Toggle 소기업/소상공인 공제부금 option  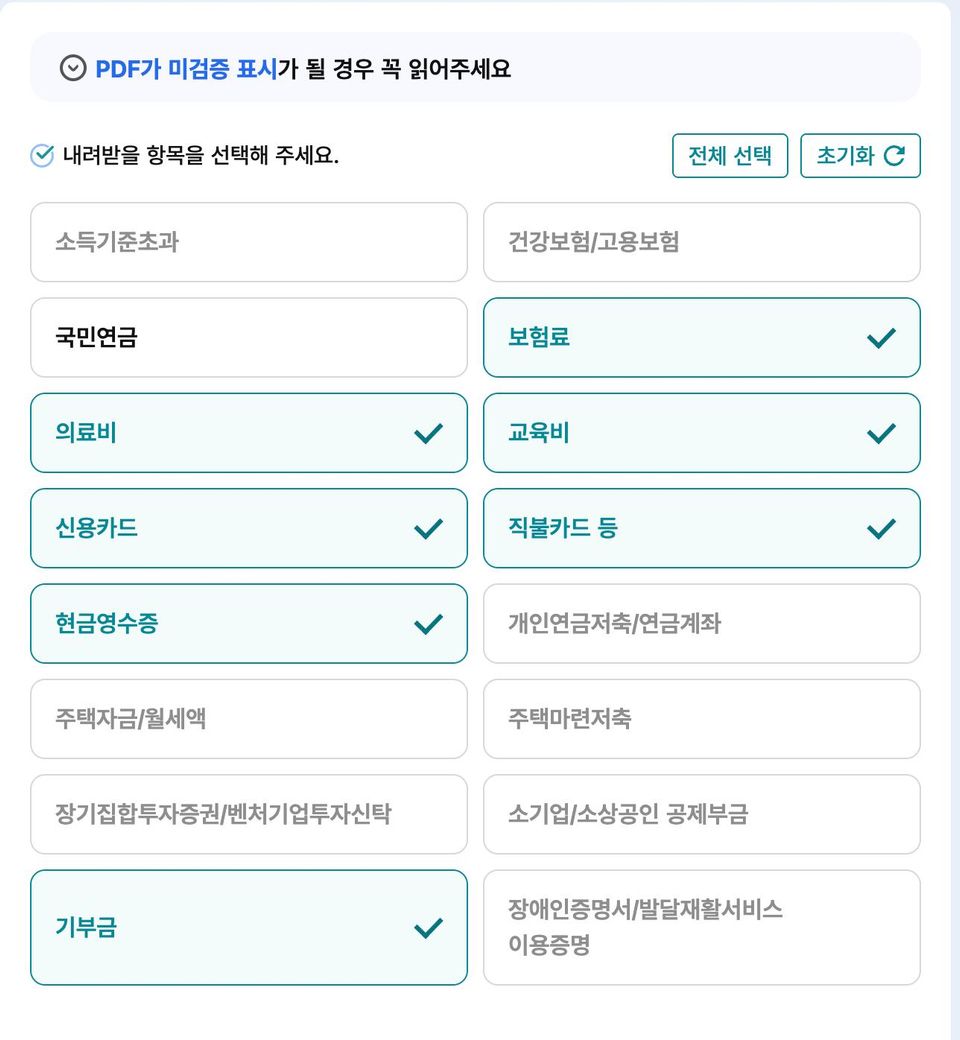[x=701, y=814]
